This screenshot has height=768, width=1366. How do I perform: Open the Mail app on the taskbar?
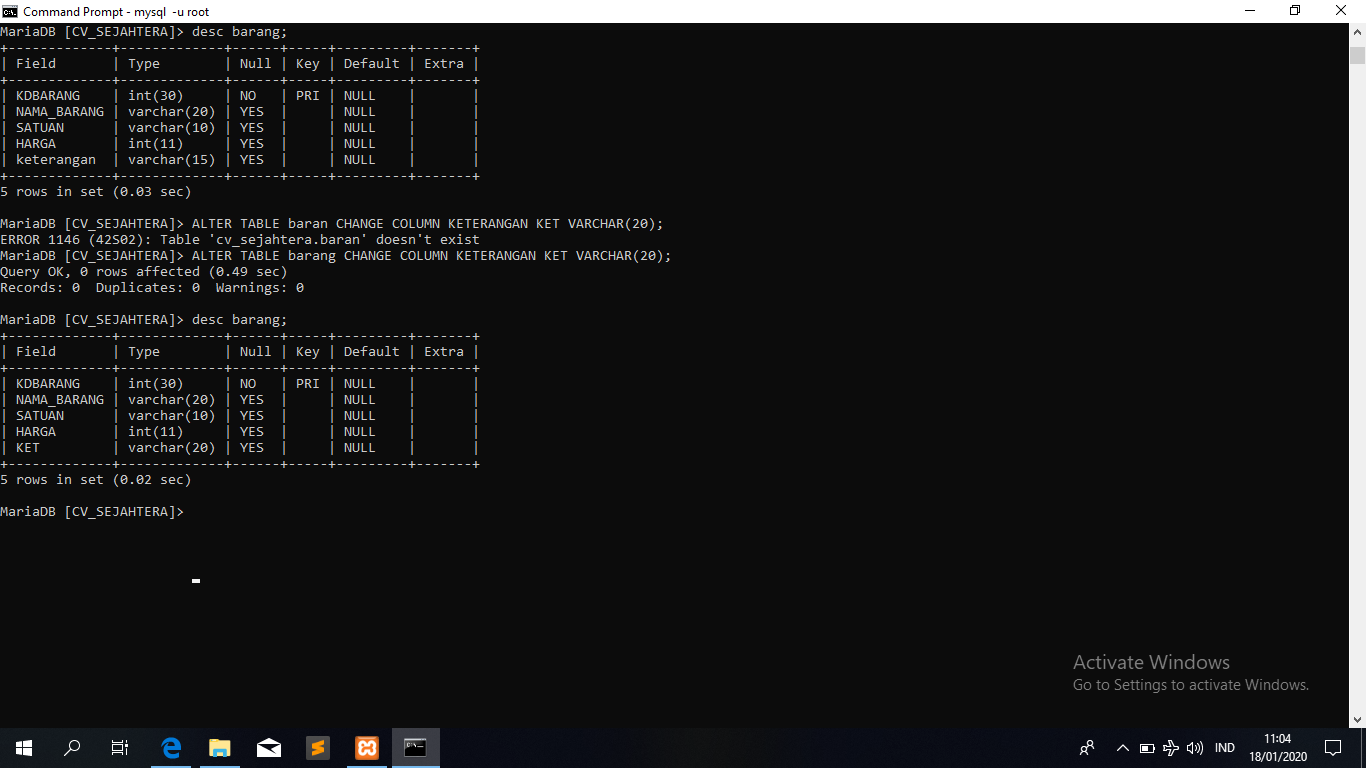click(269, 747)
